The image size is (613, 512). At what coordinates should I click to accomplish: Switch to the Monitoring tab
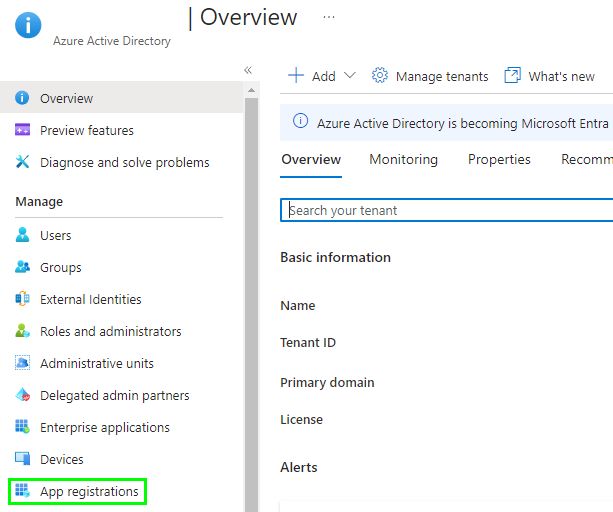click(x=403, y=159)
